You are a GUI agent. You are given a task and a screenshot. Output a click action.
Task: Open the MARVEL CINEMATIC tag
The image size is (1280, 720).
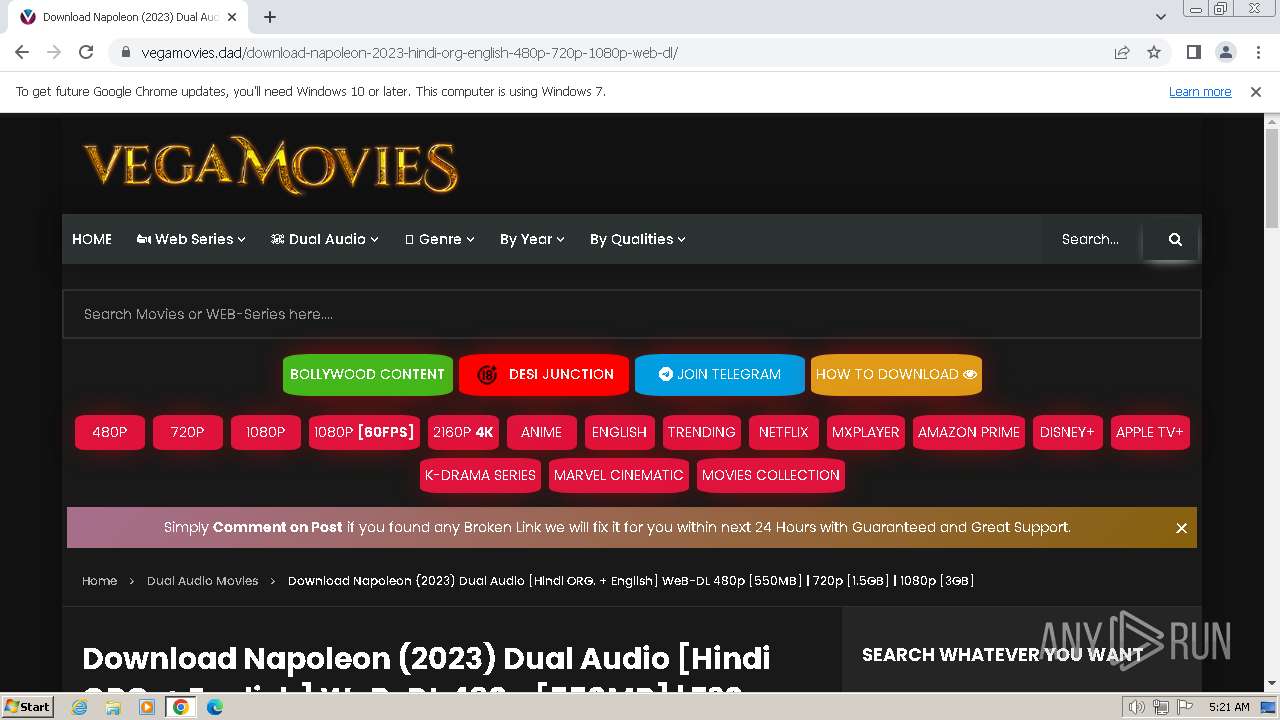(619, 475)
